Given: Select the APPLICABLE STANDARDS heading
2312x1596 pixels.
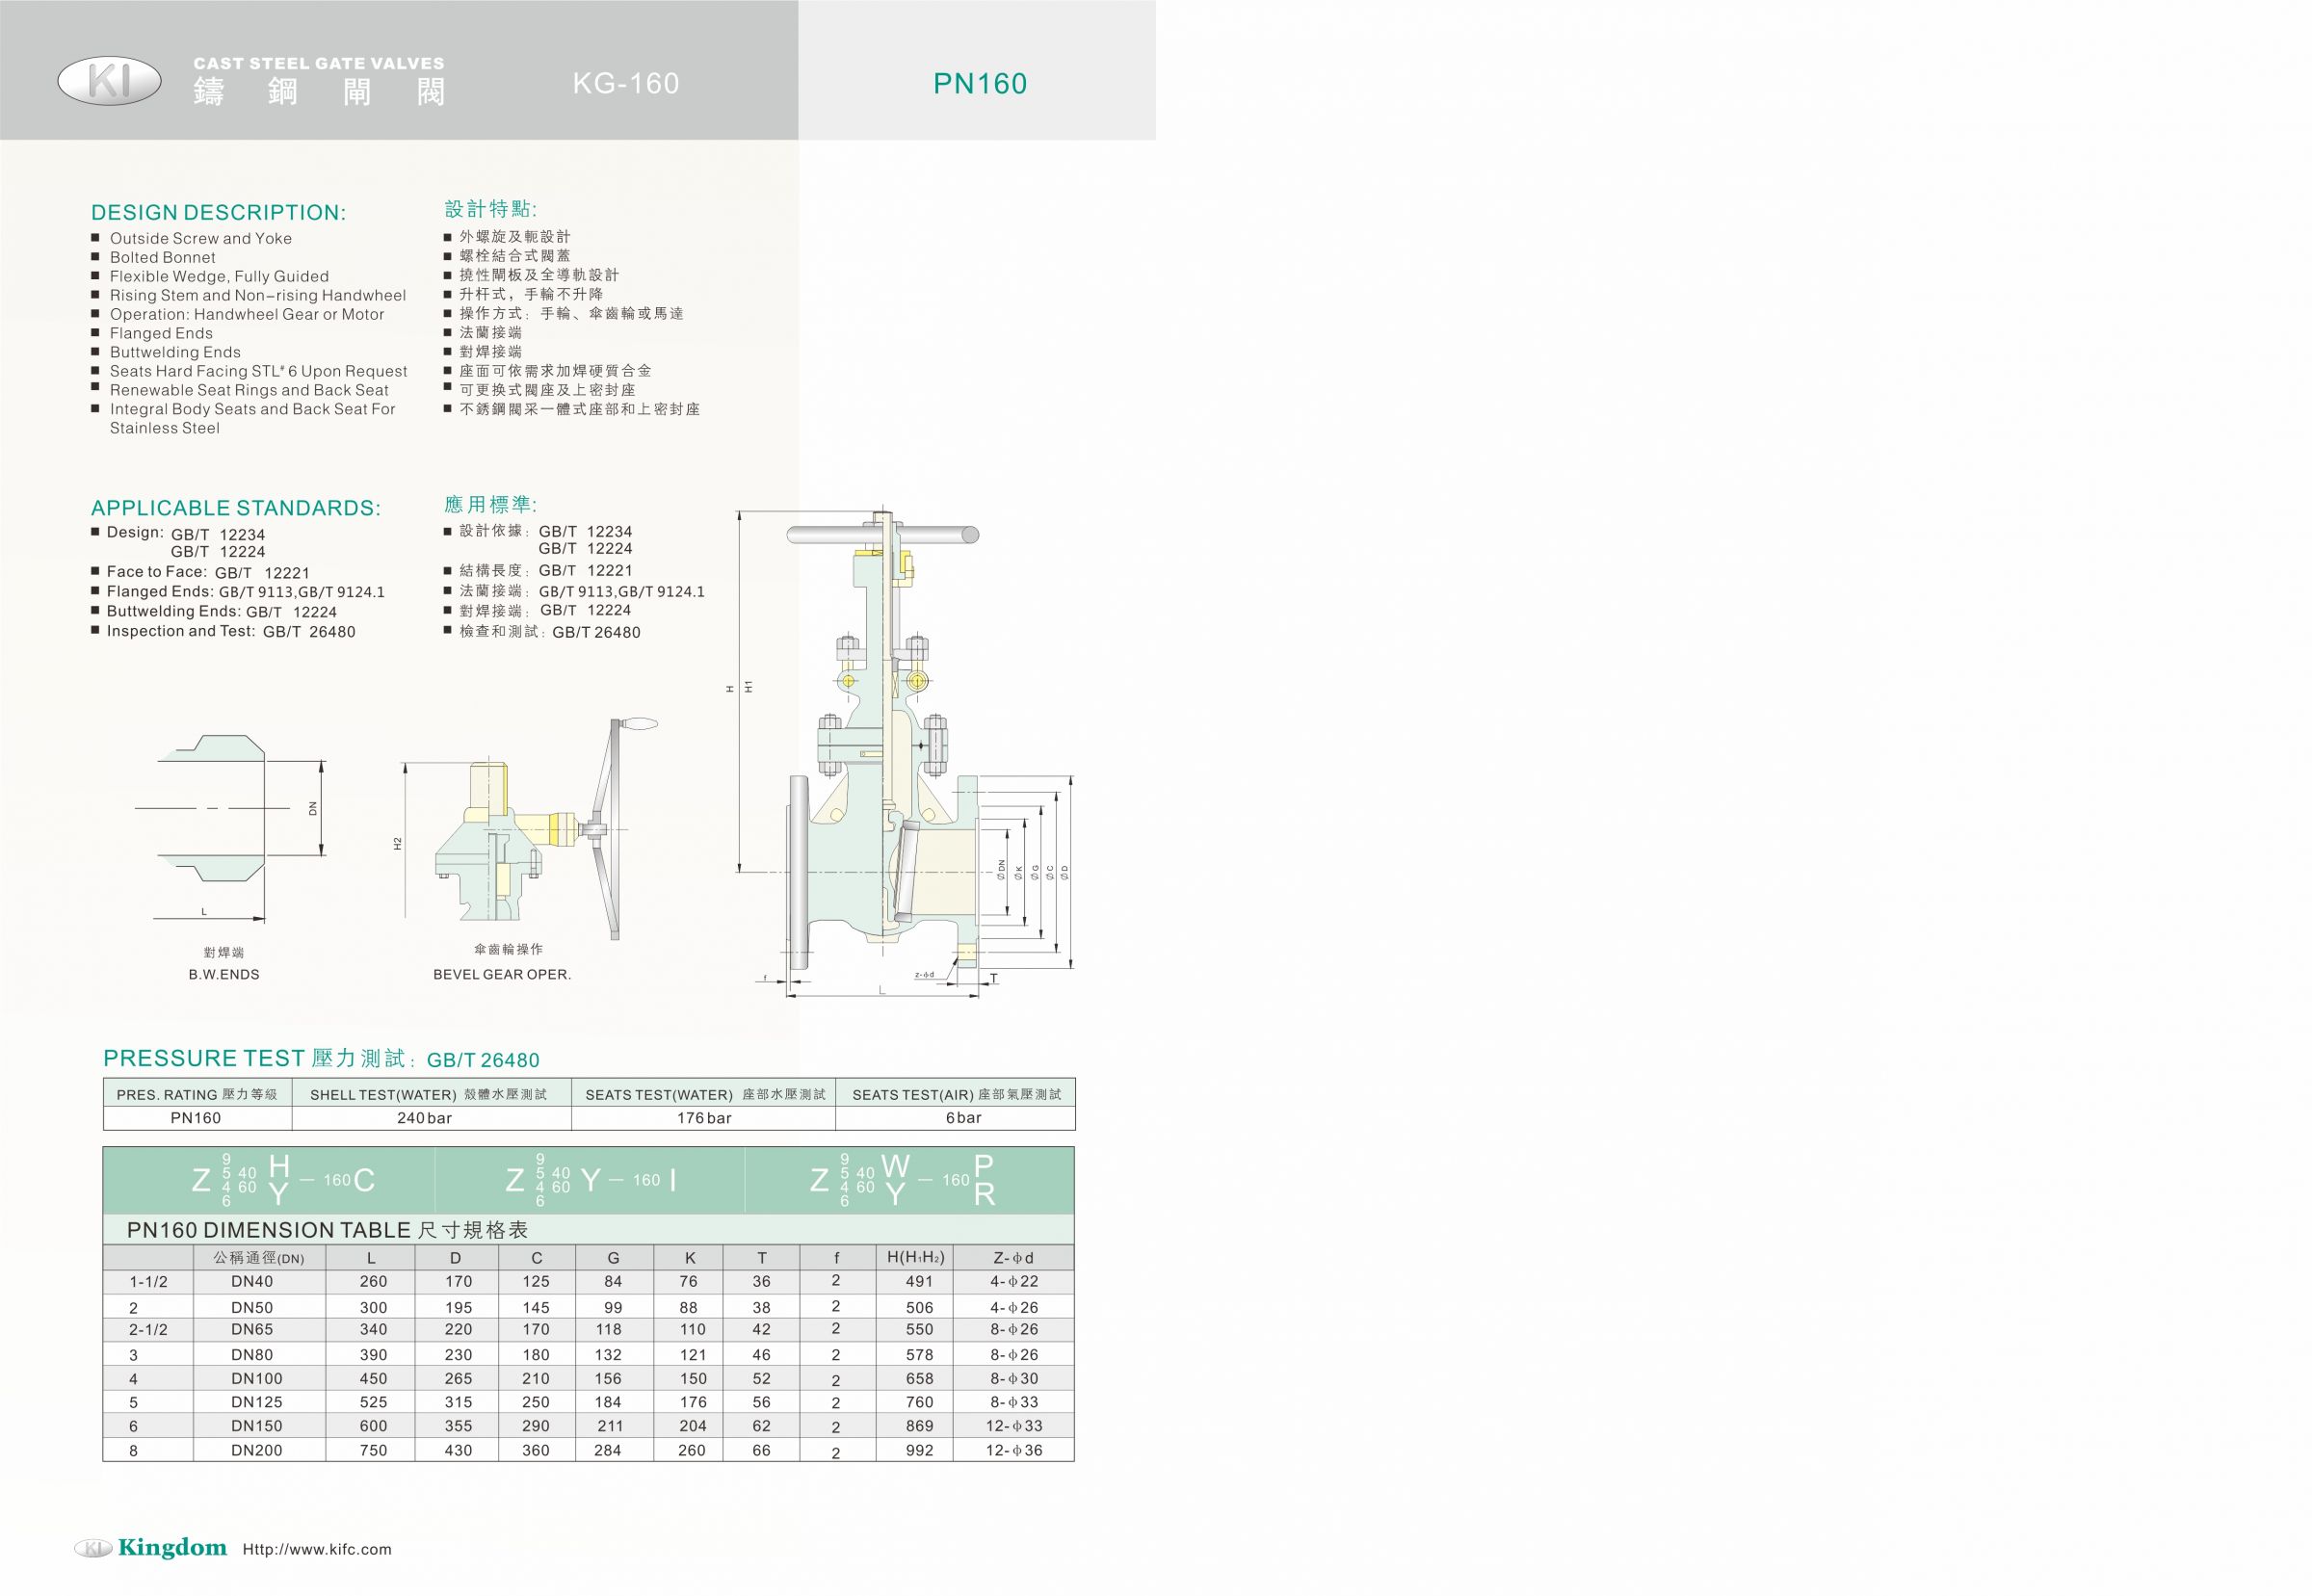Looking at the screenshot, I should click(x=235, y=508).
